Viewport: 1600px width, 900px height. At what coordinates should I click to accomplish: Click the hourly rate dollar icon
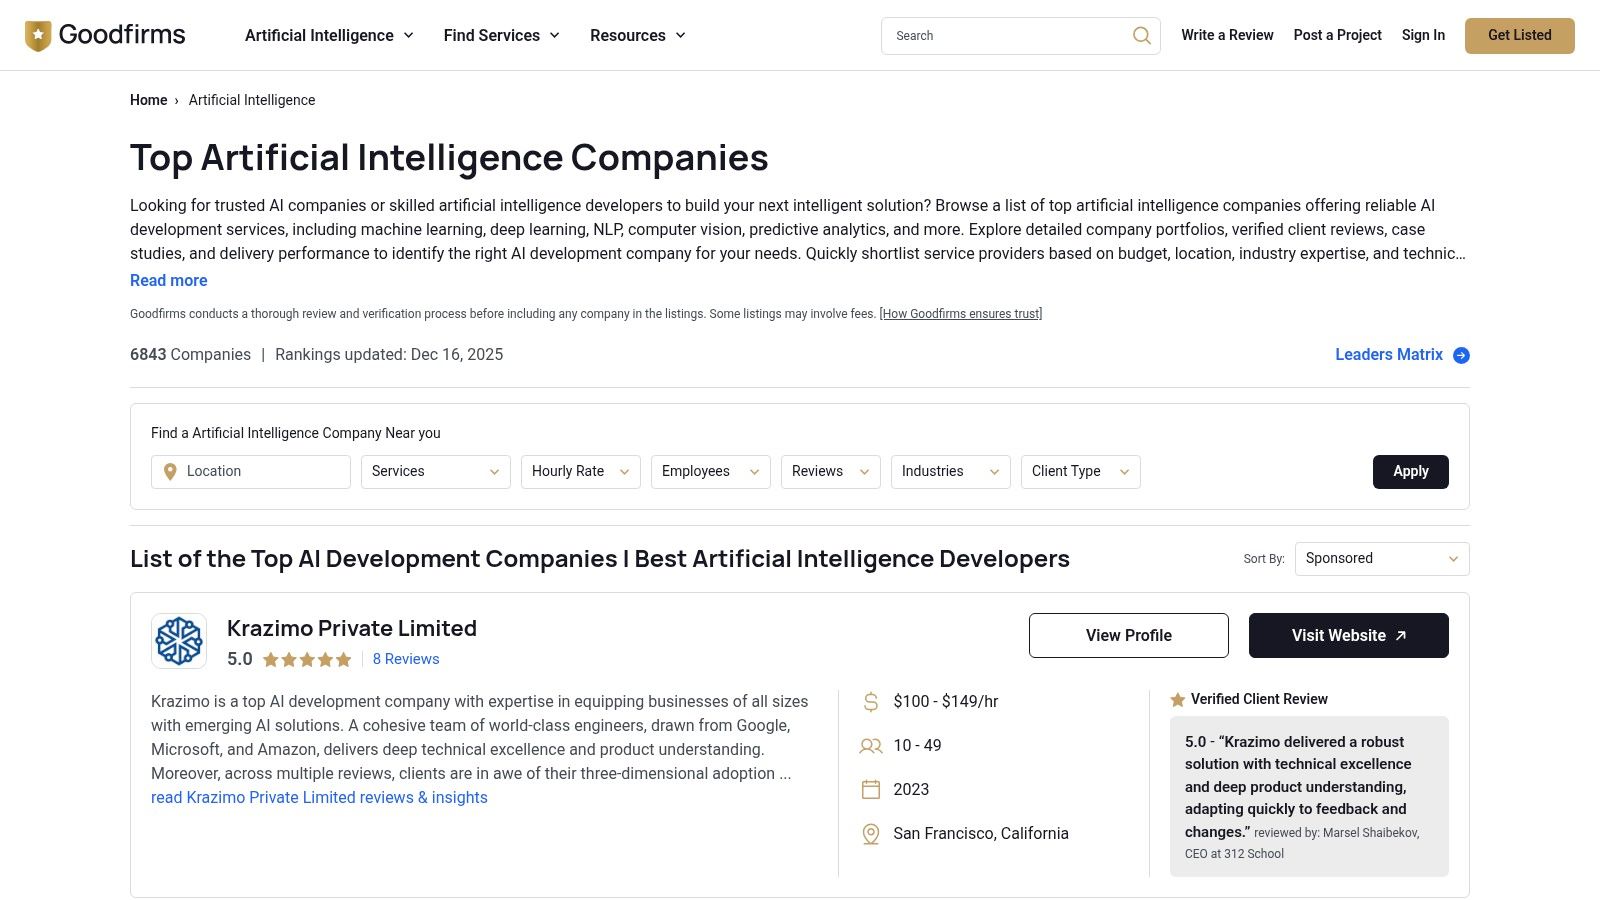pos(869,701)
